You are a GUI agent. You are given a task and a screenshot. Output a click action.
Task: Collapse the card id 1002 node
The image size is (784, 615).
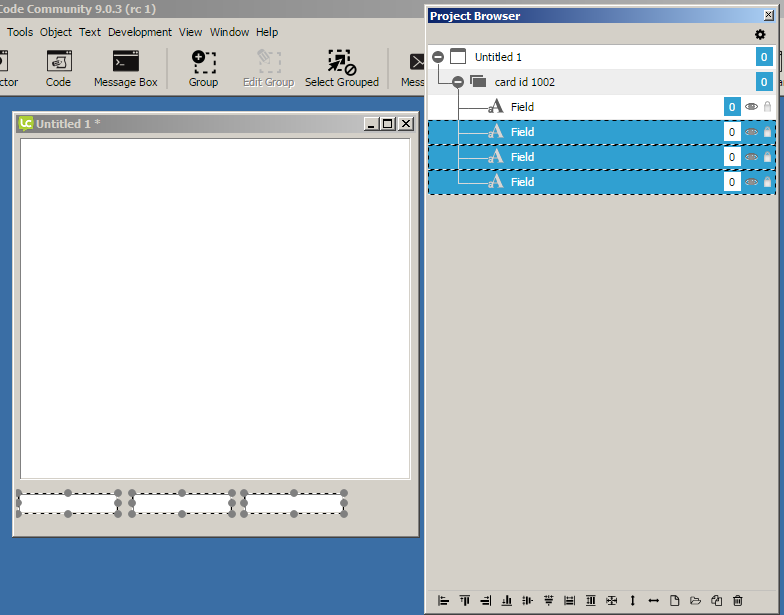coord(458,82)
